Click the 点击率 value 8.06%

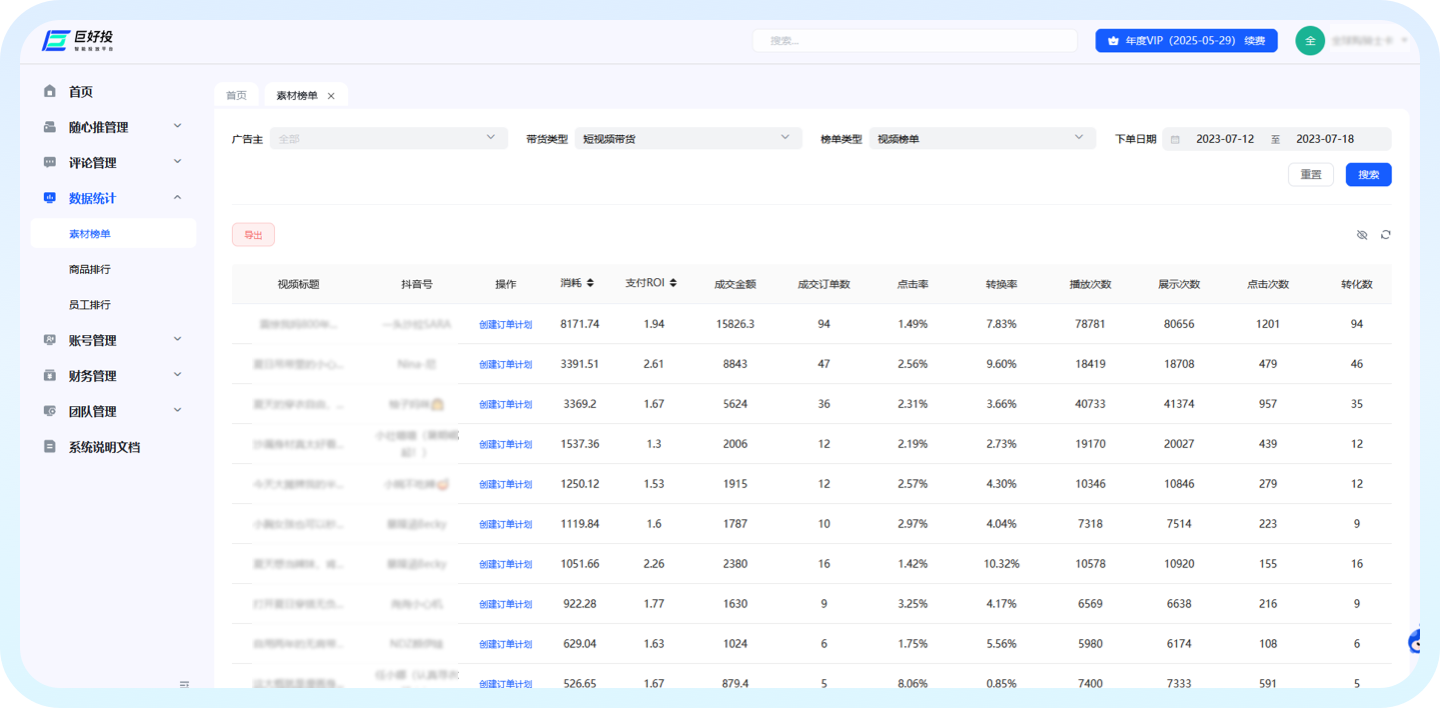912,684
